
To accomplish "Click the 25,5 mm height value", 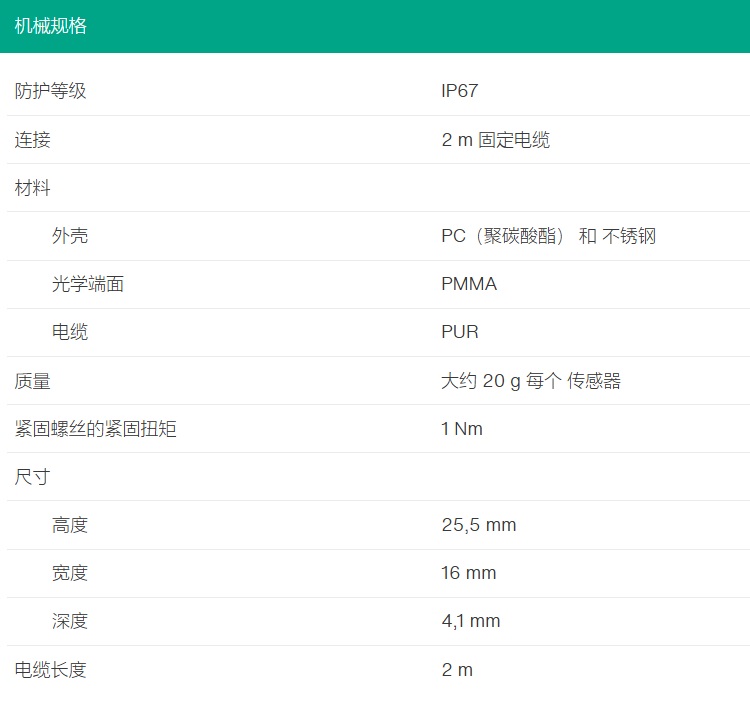I will (x=479, y=525).
